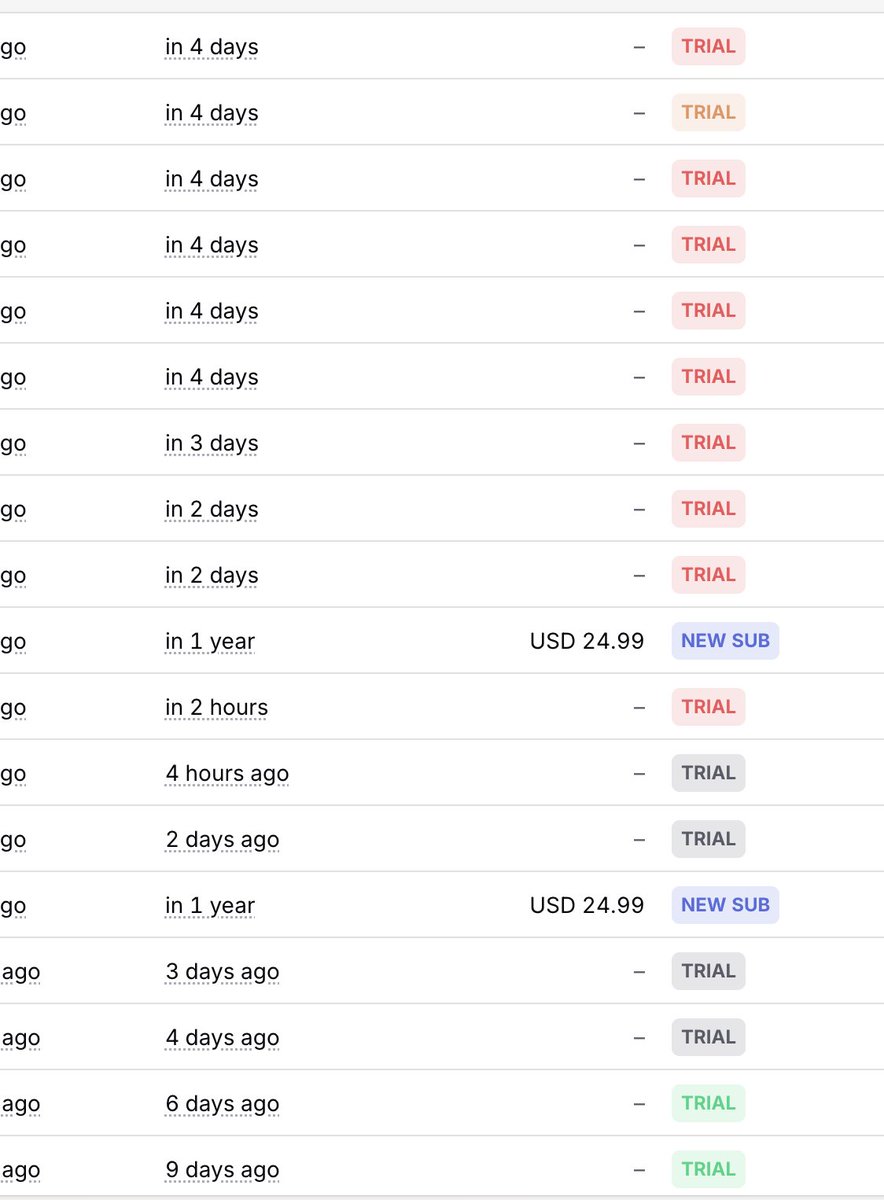
Task: Click the "3 days ago" timestamp
Action: (x=222, y=971)
